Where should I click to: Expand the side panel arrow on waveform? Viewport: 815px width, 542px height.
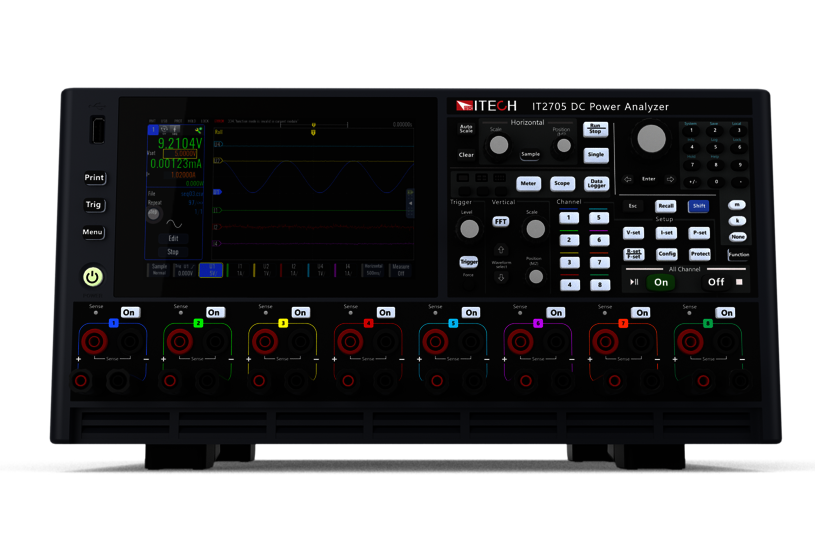pyautogui.click(x=408, y=204)
